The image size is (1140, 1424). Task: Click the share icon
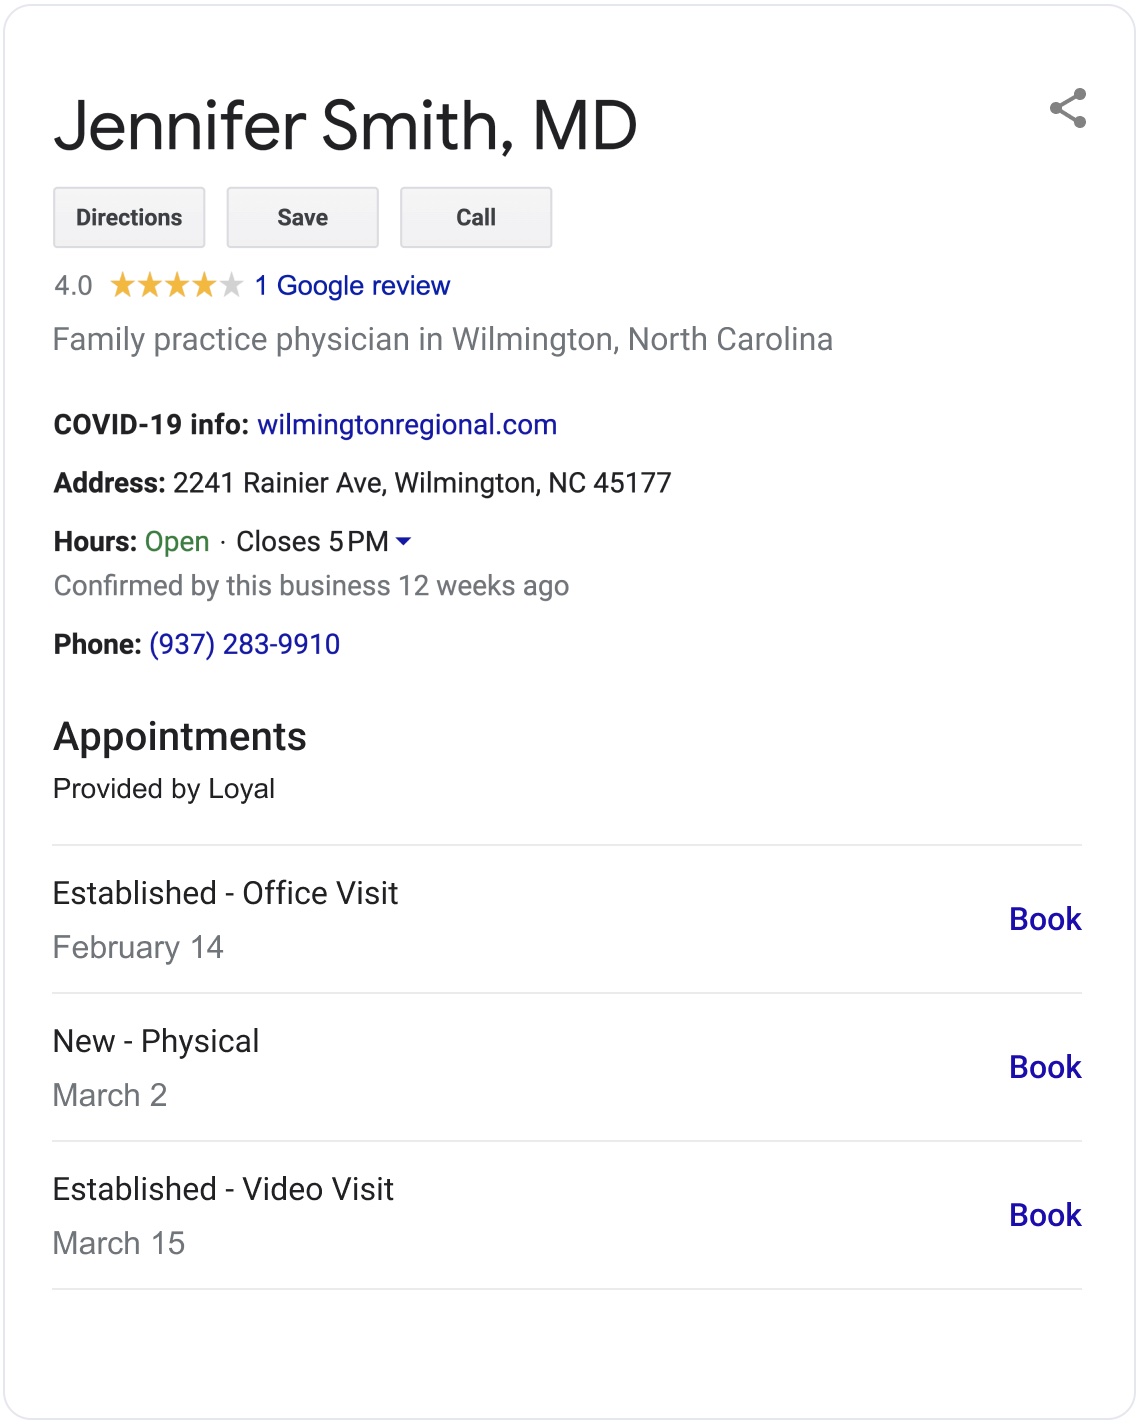click(x=1068, y=109)
